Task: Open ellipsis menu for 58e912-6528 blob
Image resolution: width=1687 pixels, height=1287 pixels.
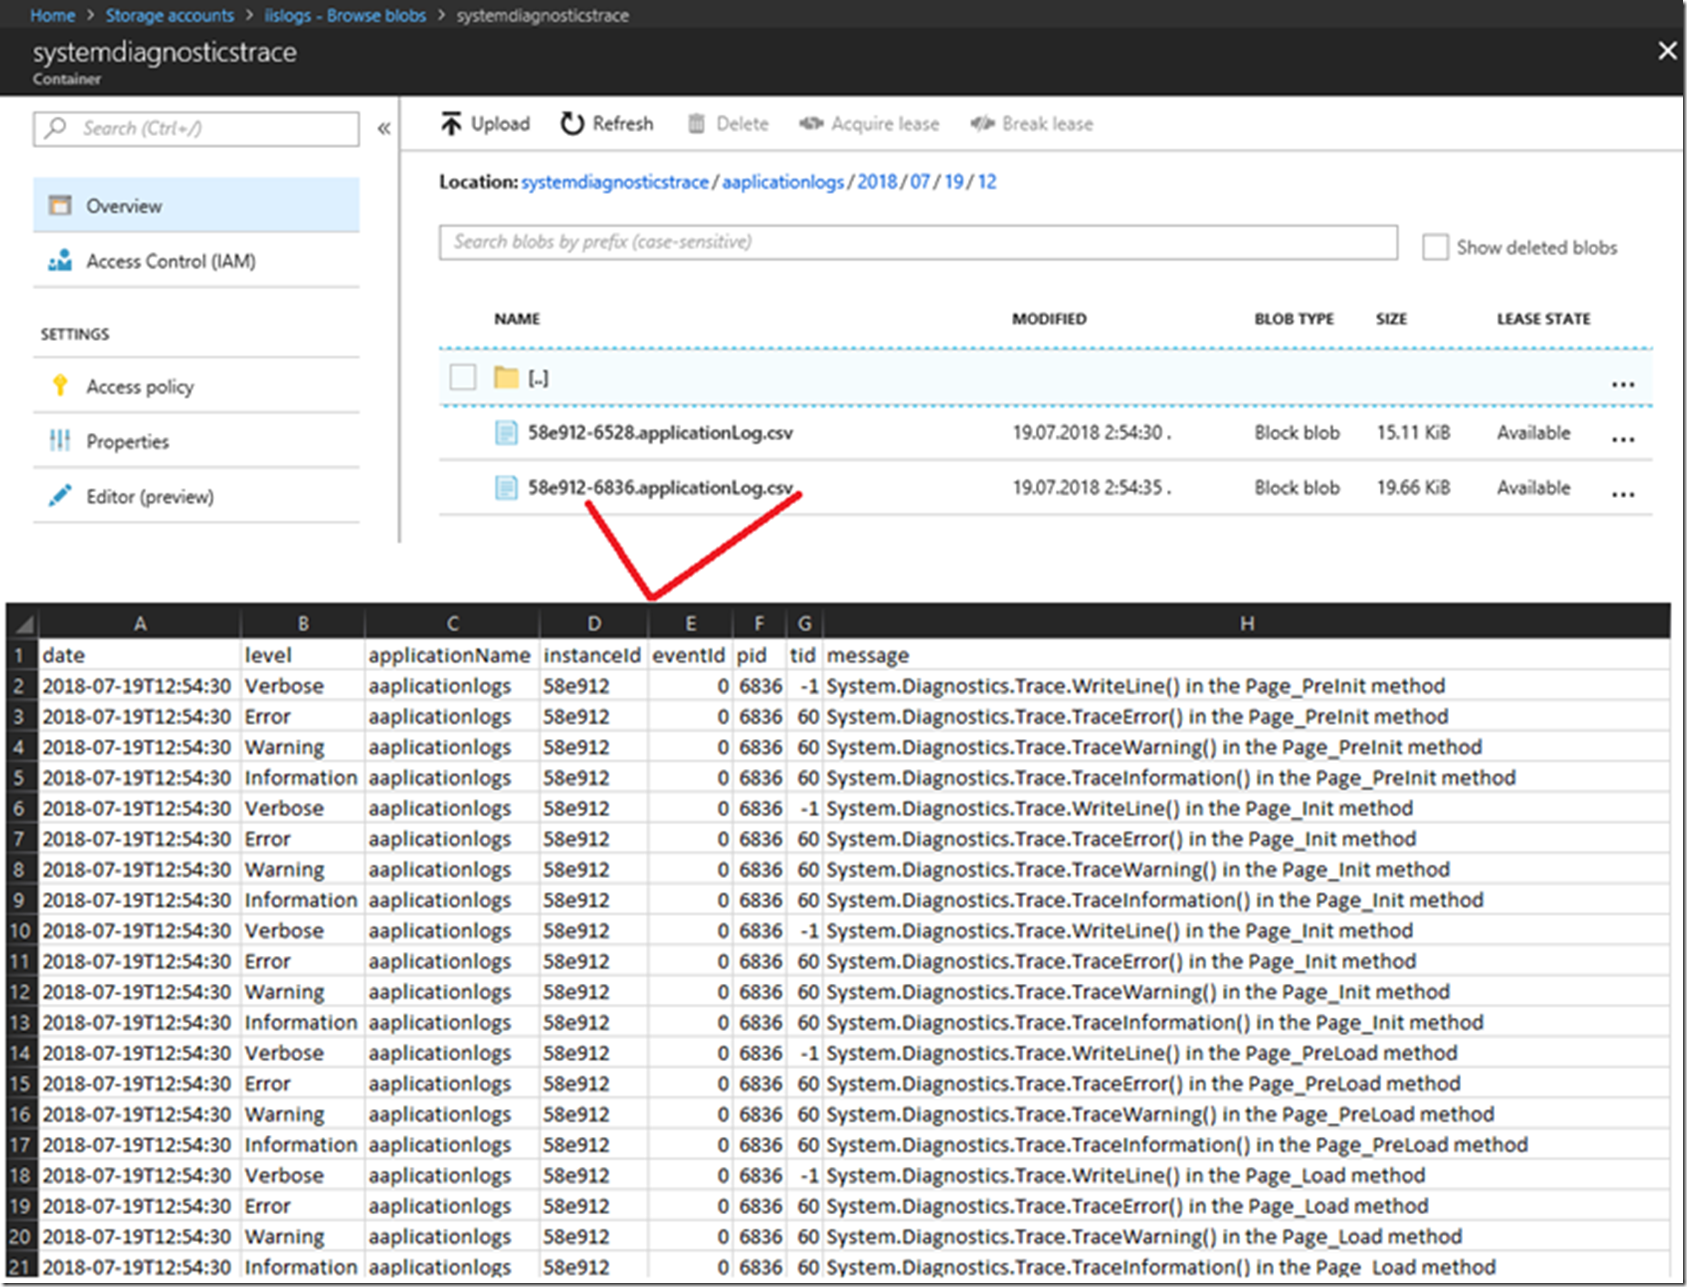Action: [x=1623, y=439]
